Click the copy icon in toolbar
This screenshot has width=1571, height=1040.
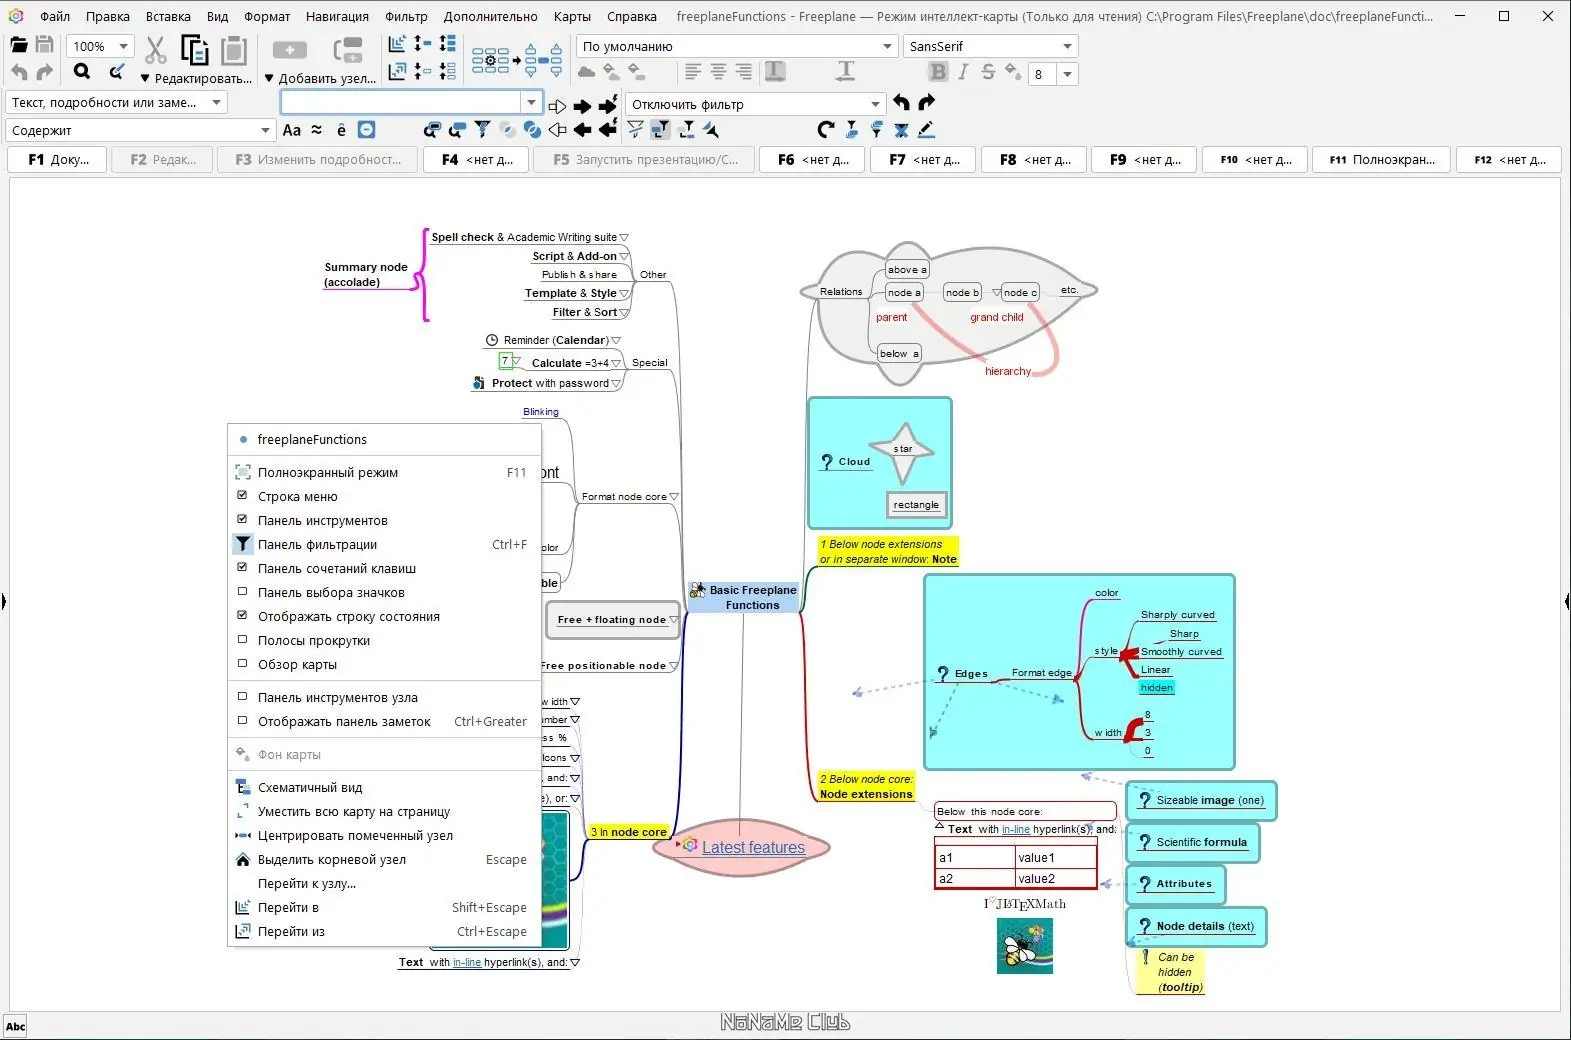[x=194, y=49]
